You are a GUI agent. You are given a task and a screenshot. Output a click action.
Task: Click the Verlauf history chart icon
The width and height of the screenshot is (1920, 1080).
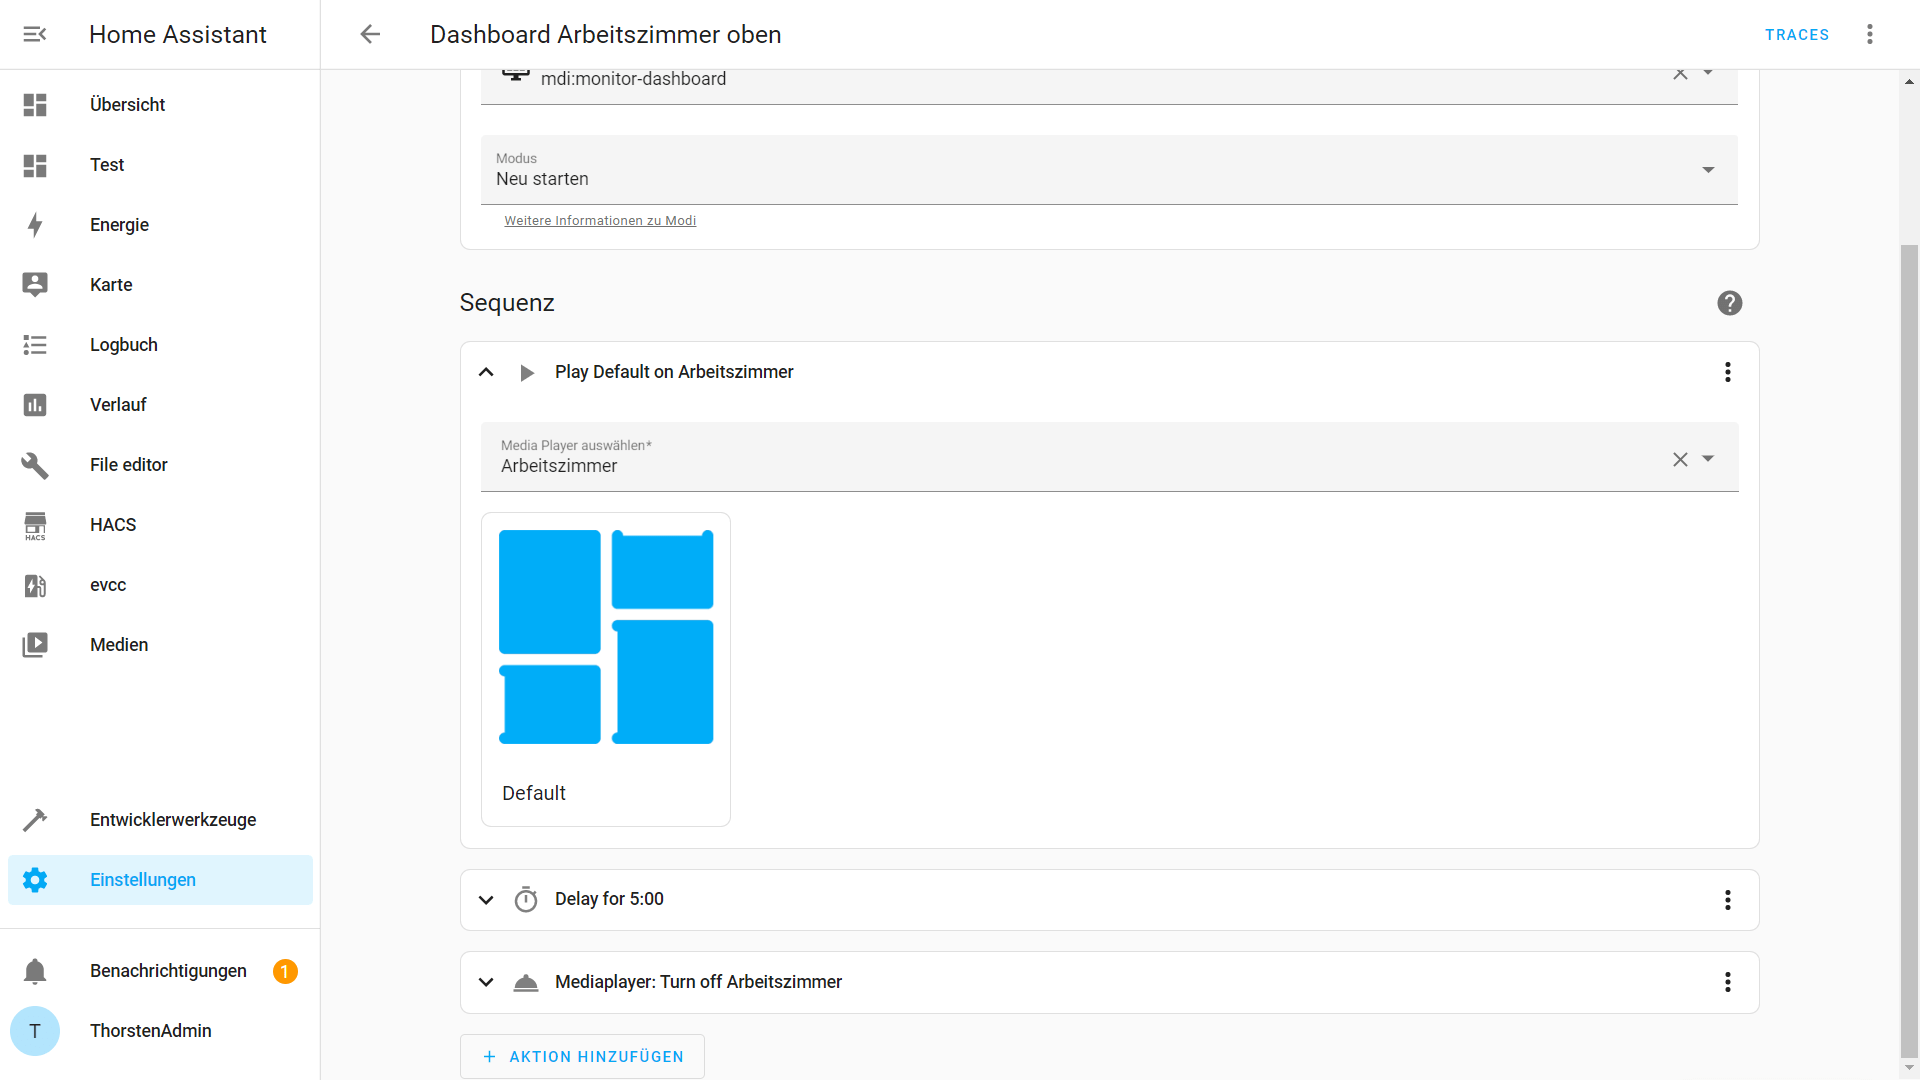pos(35,404)
